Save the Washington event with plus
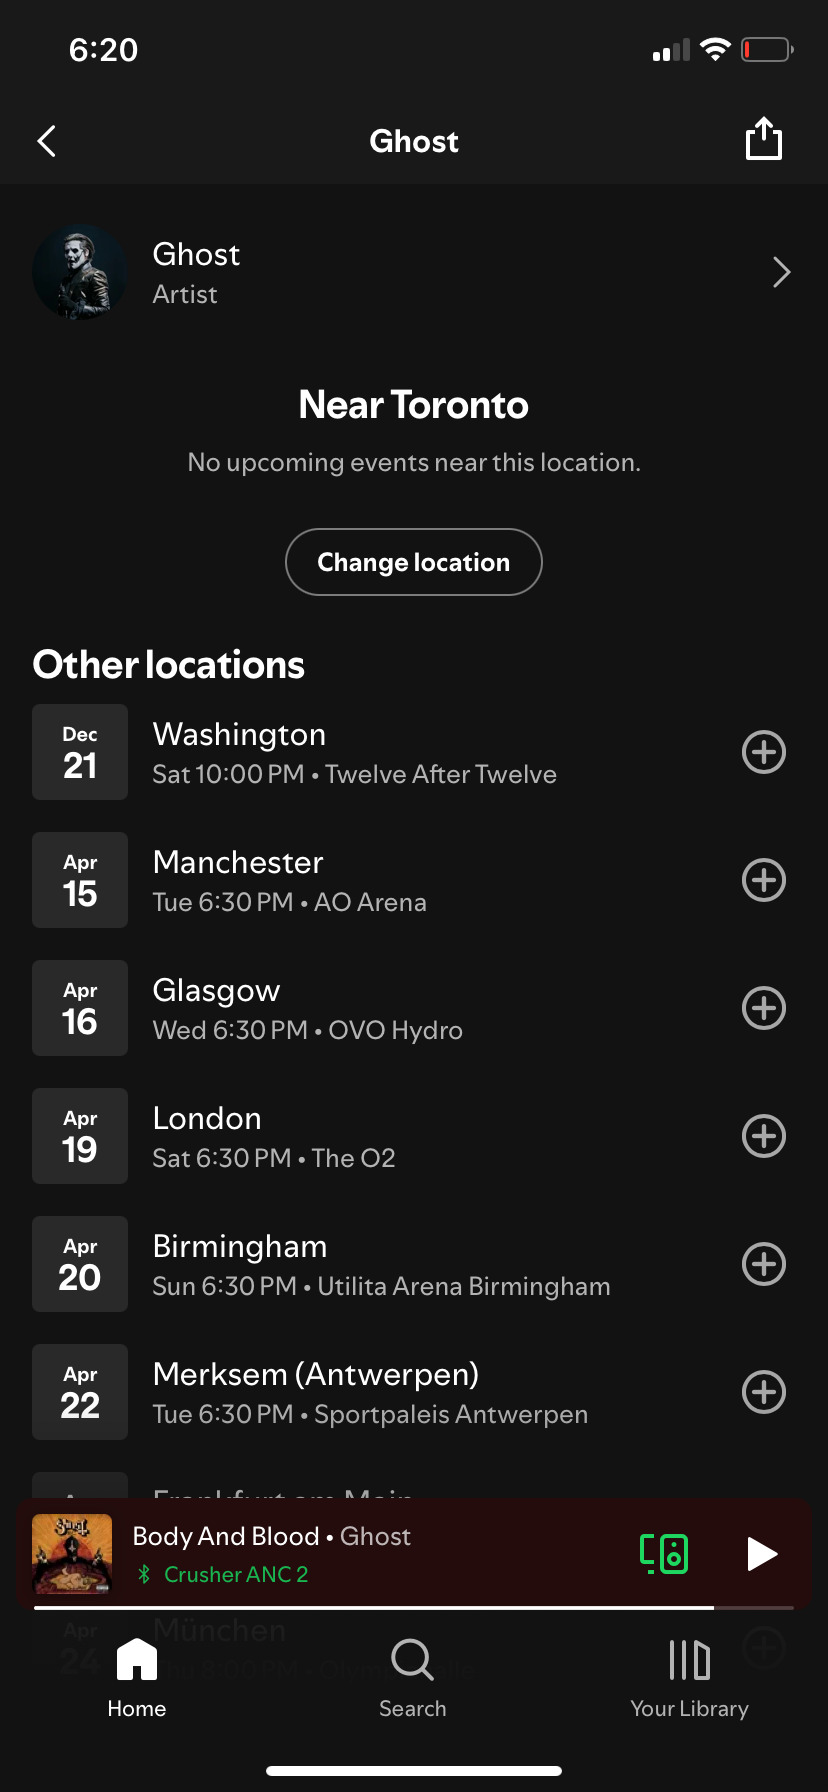This screenshot has width=828, height=1792. tap(764, 752)
